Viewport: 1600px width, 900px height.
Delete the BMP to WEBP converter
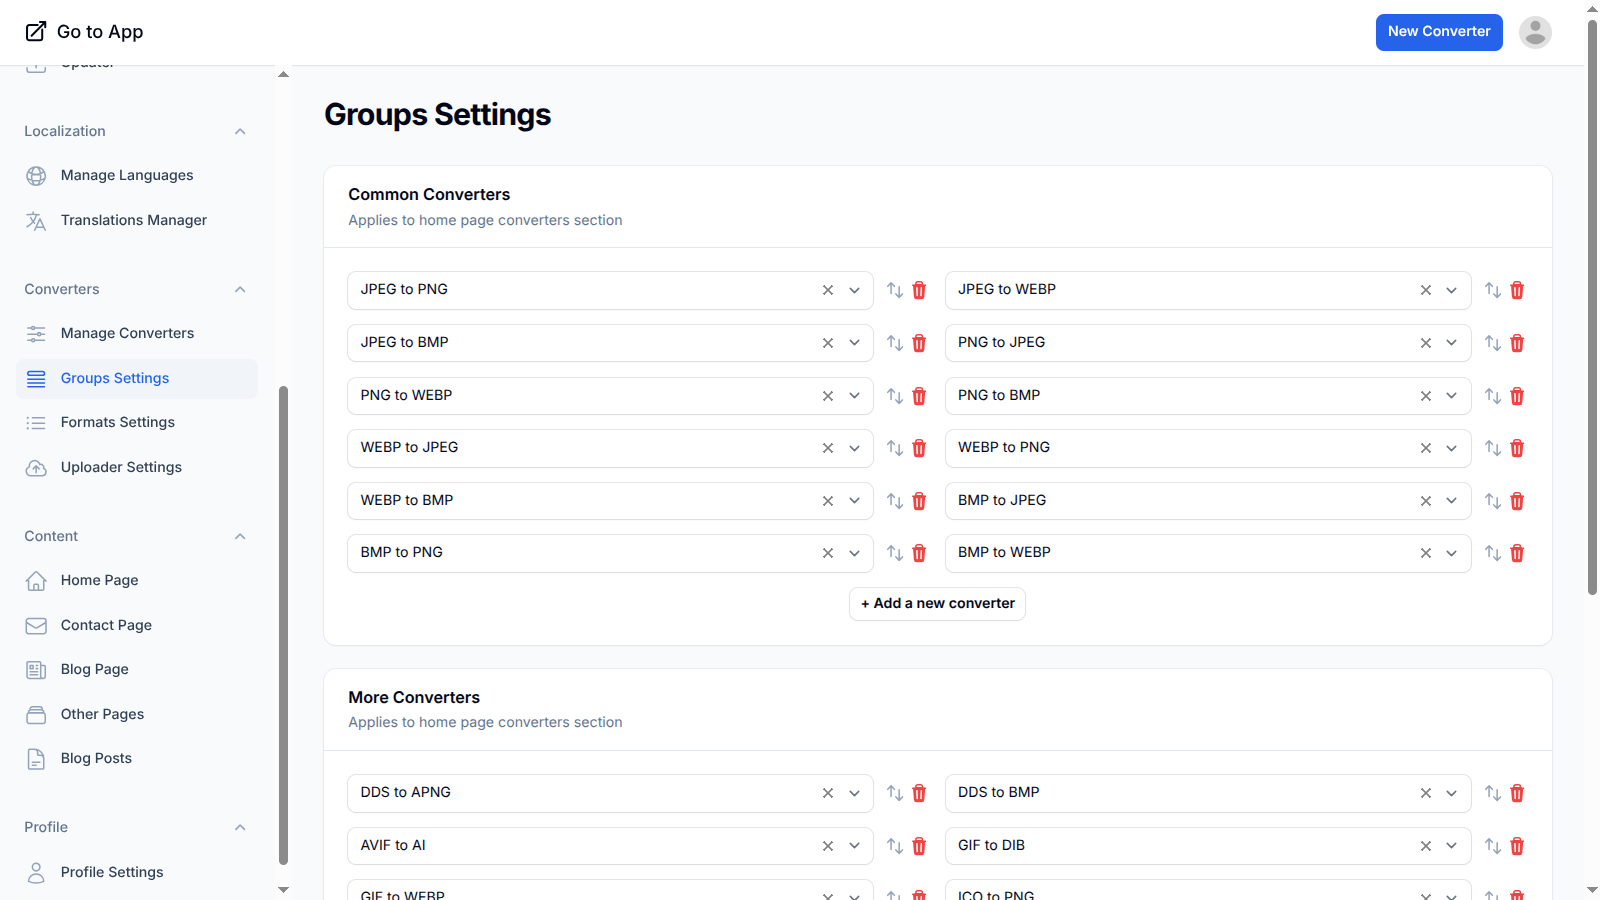pos(1517,553)
